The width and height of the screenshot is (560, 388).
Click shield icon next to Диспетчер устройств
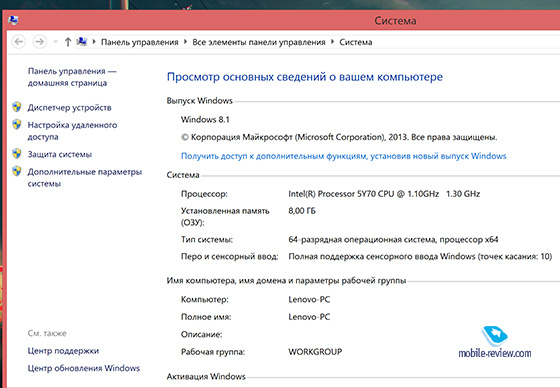coord(16,106)
